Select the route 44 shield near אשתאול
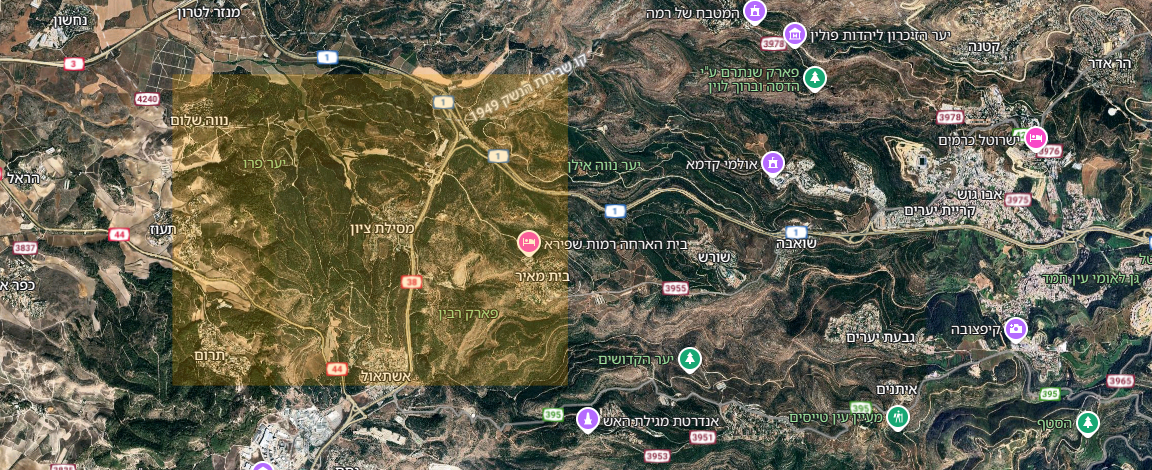1152x470 pixels. (336, 369)
